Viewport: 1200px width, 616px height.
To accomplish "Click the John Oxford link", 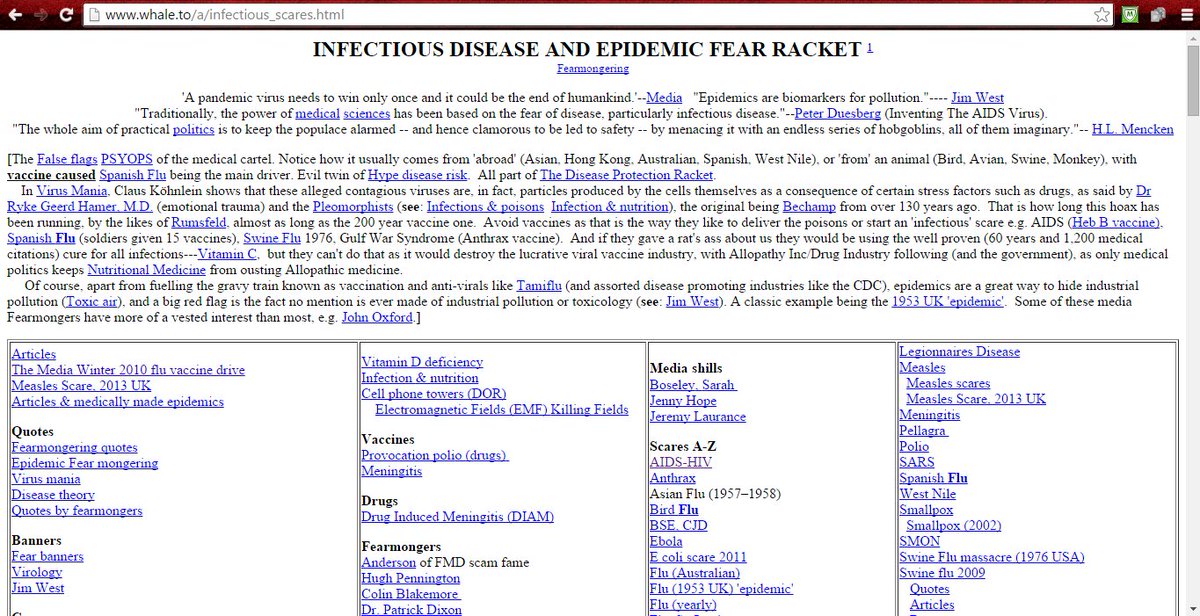I will (377, 319).
